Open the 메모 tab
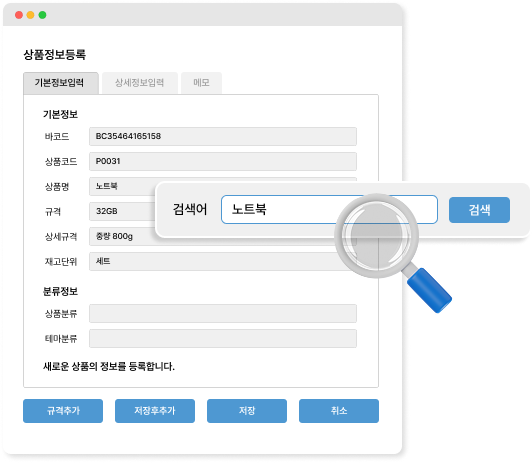This screenshot has height=463, width=532. (201, 83)
